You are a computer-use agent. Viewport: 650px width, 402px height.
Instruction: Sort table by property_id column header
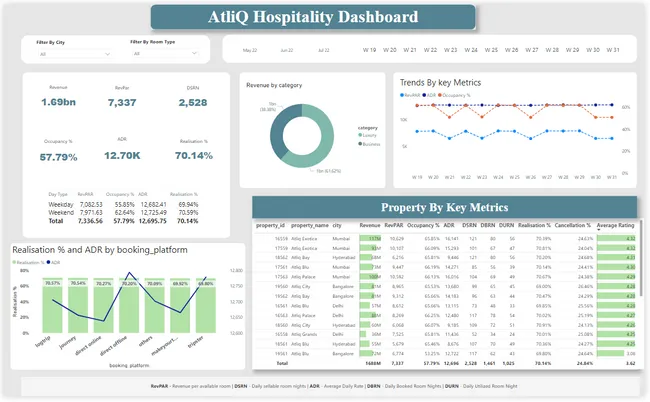coord(270,225)
